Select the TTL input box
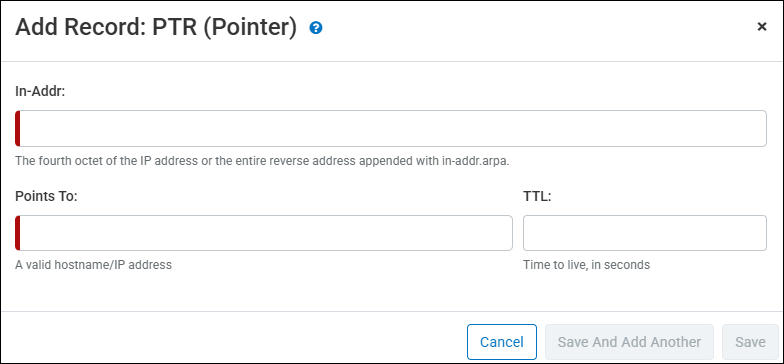784x364 pixels. (x=644, y=233)
